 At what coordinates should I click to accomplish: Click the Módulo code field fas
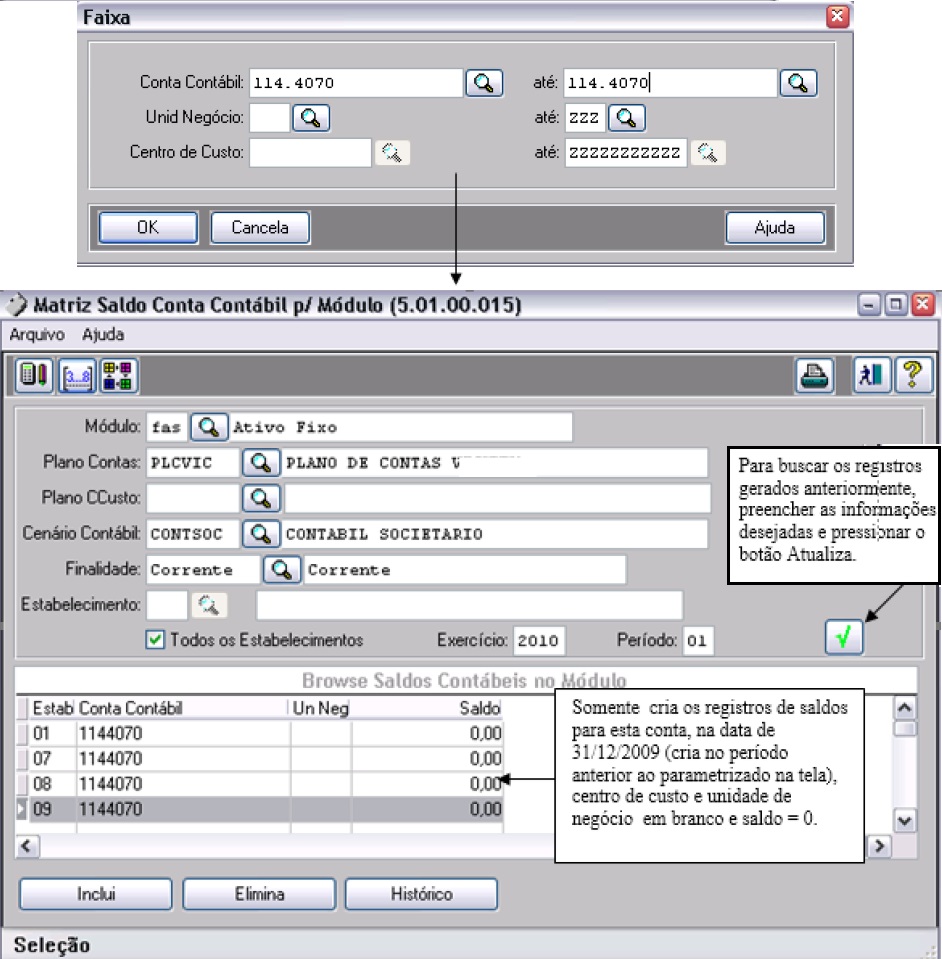point(166,427)
